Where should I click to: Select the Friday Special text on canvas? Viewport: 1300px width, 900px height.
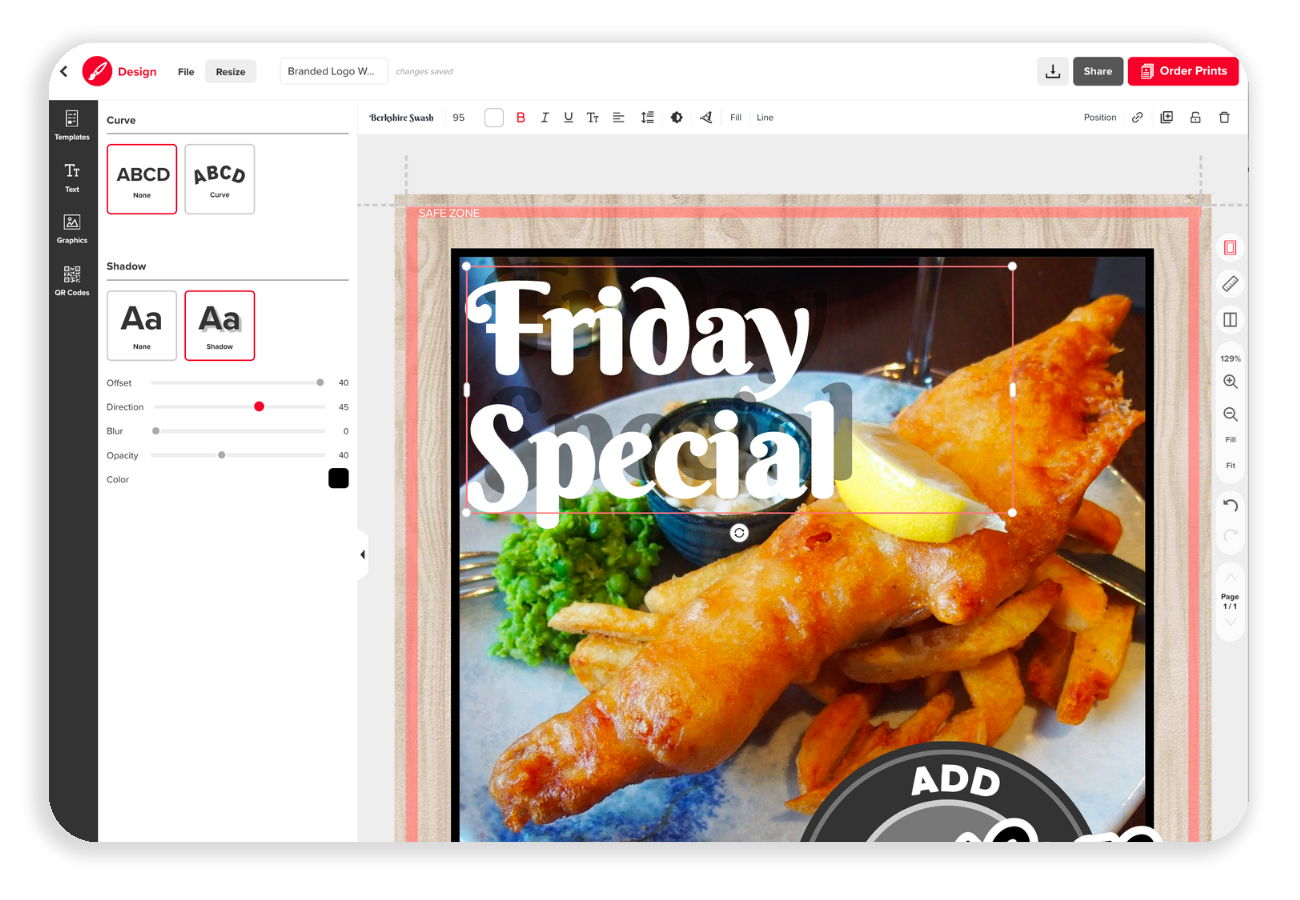(x=739, y=389)
